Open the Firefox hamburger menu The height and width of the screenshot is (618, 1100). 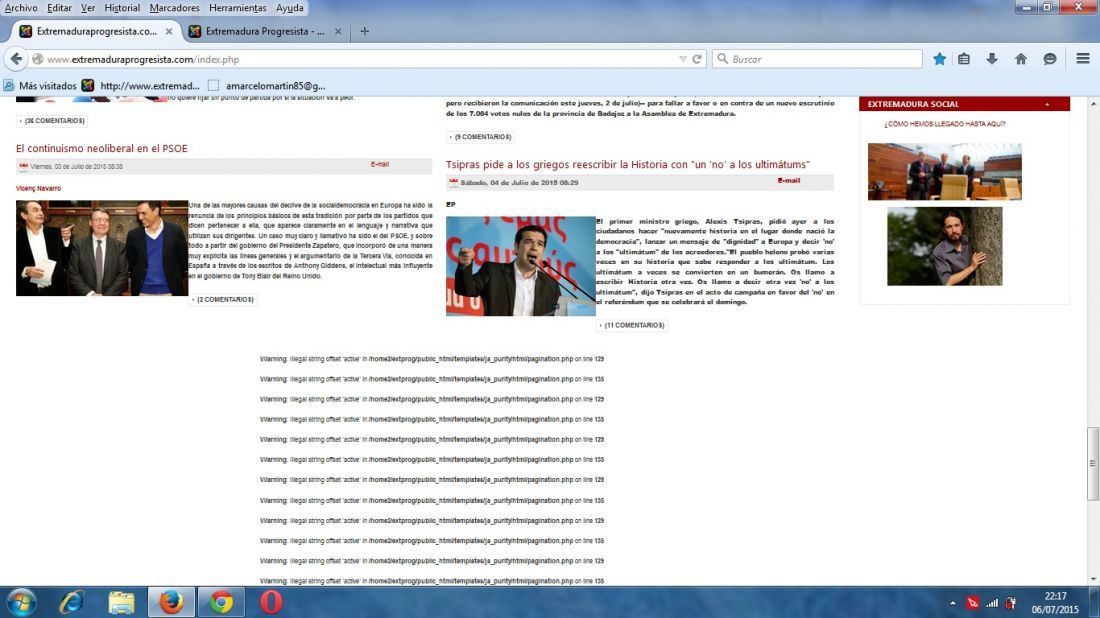coord(1082,59)
